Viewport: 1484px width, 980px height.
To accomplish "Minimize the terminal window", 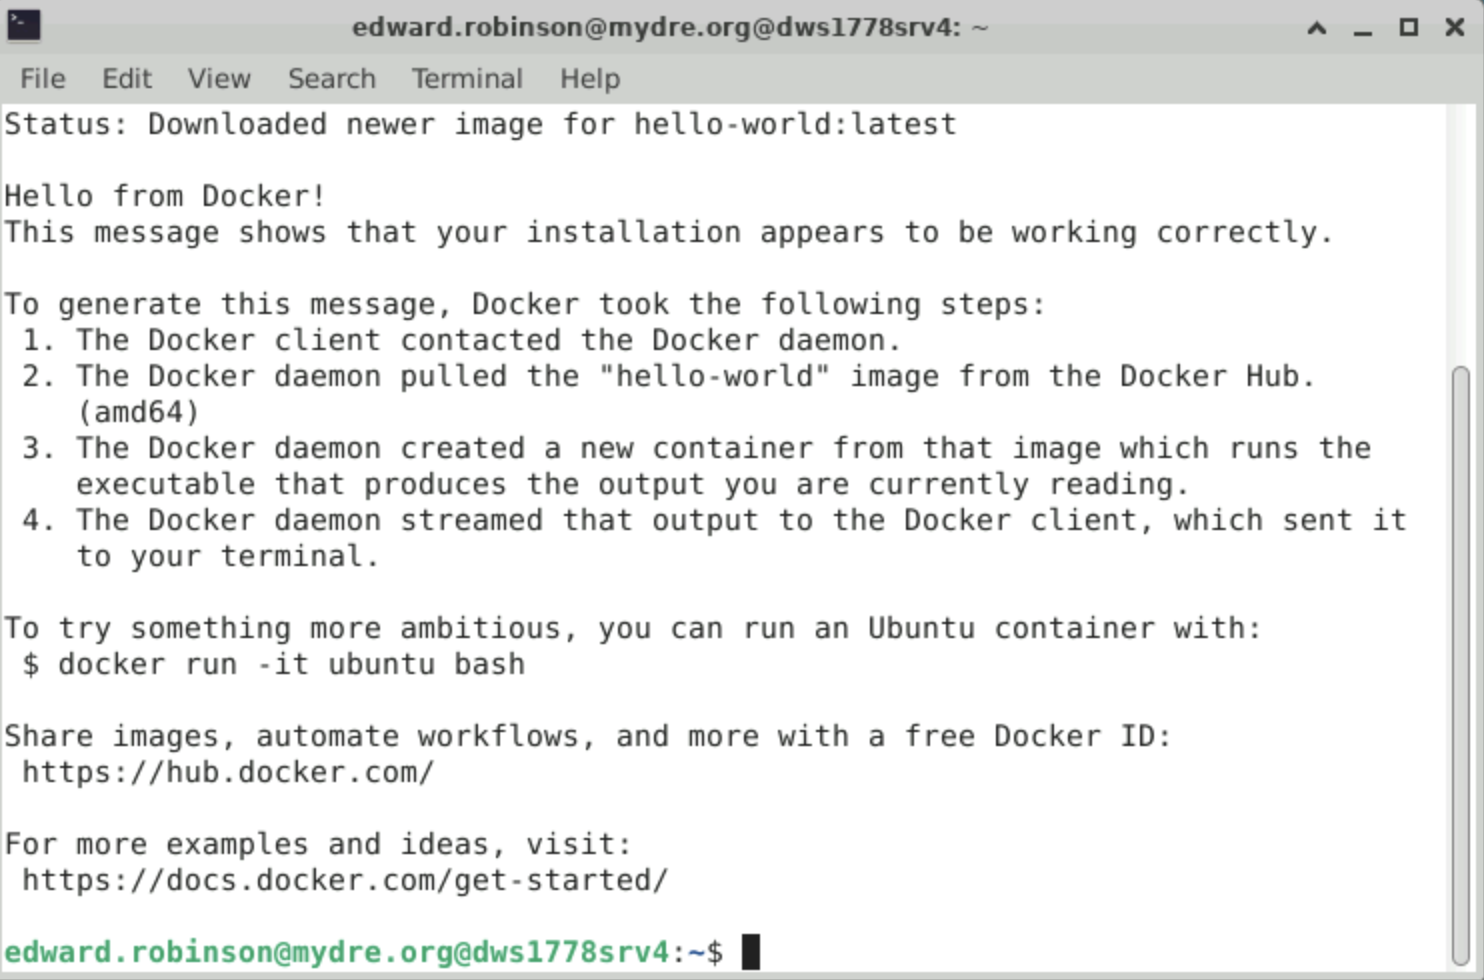I will pos(1362,28).
